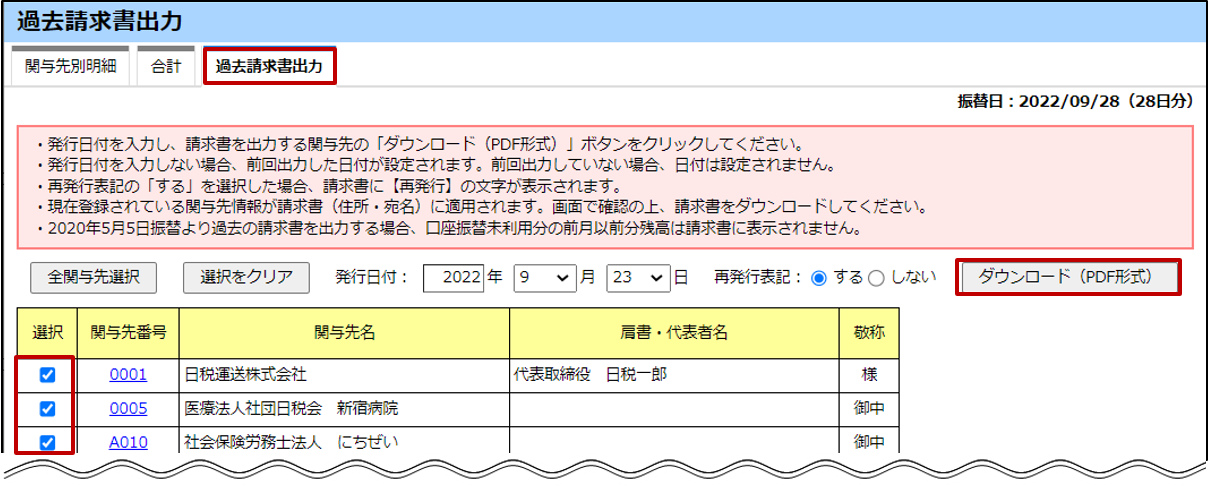
Task: Click the 肩書・代表者名 column header
Action: click(x=673, y=332)
